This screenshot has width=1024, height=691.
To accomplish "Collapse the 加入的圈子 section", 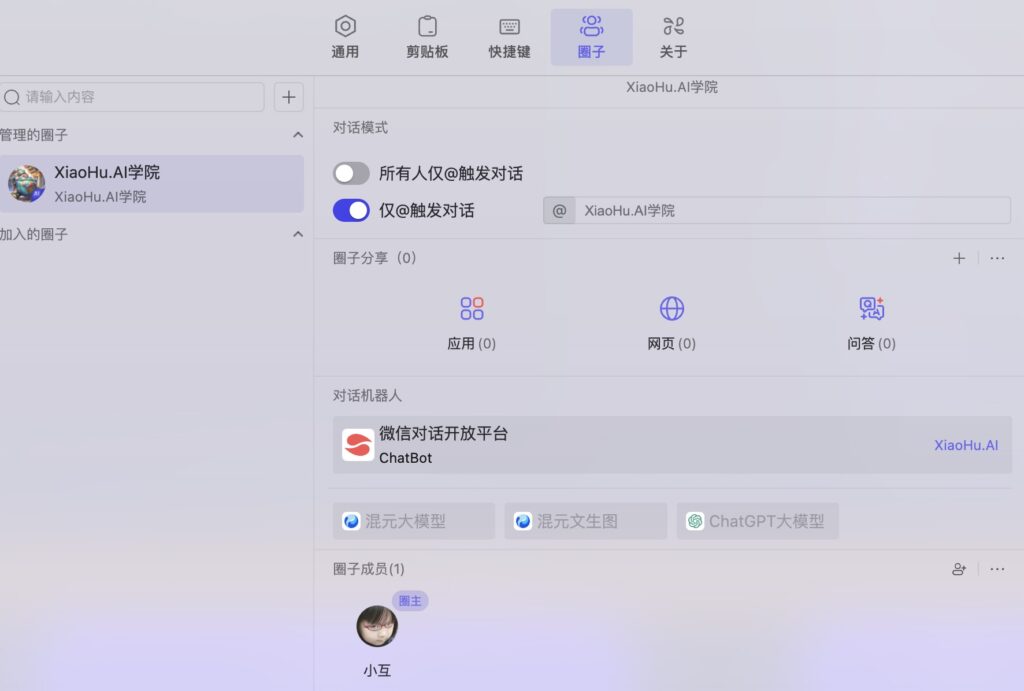I will [x=298, y=234].
